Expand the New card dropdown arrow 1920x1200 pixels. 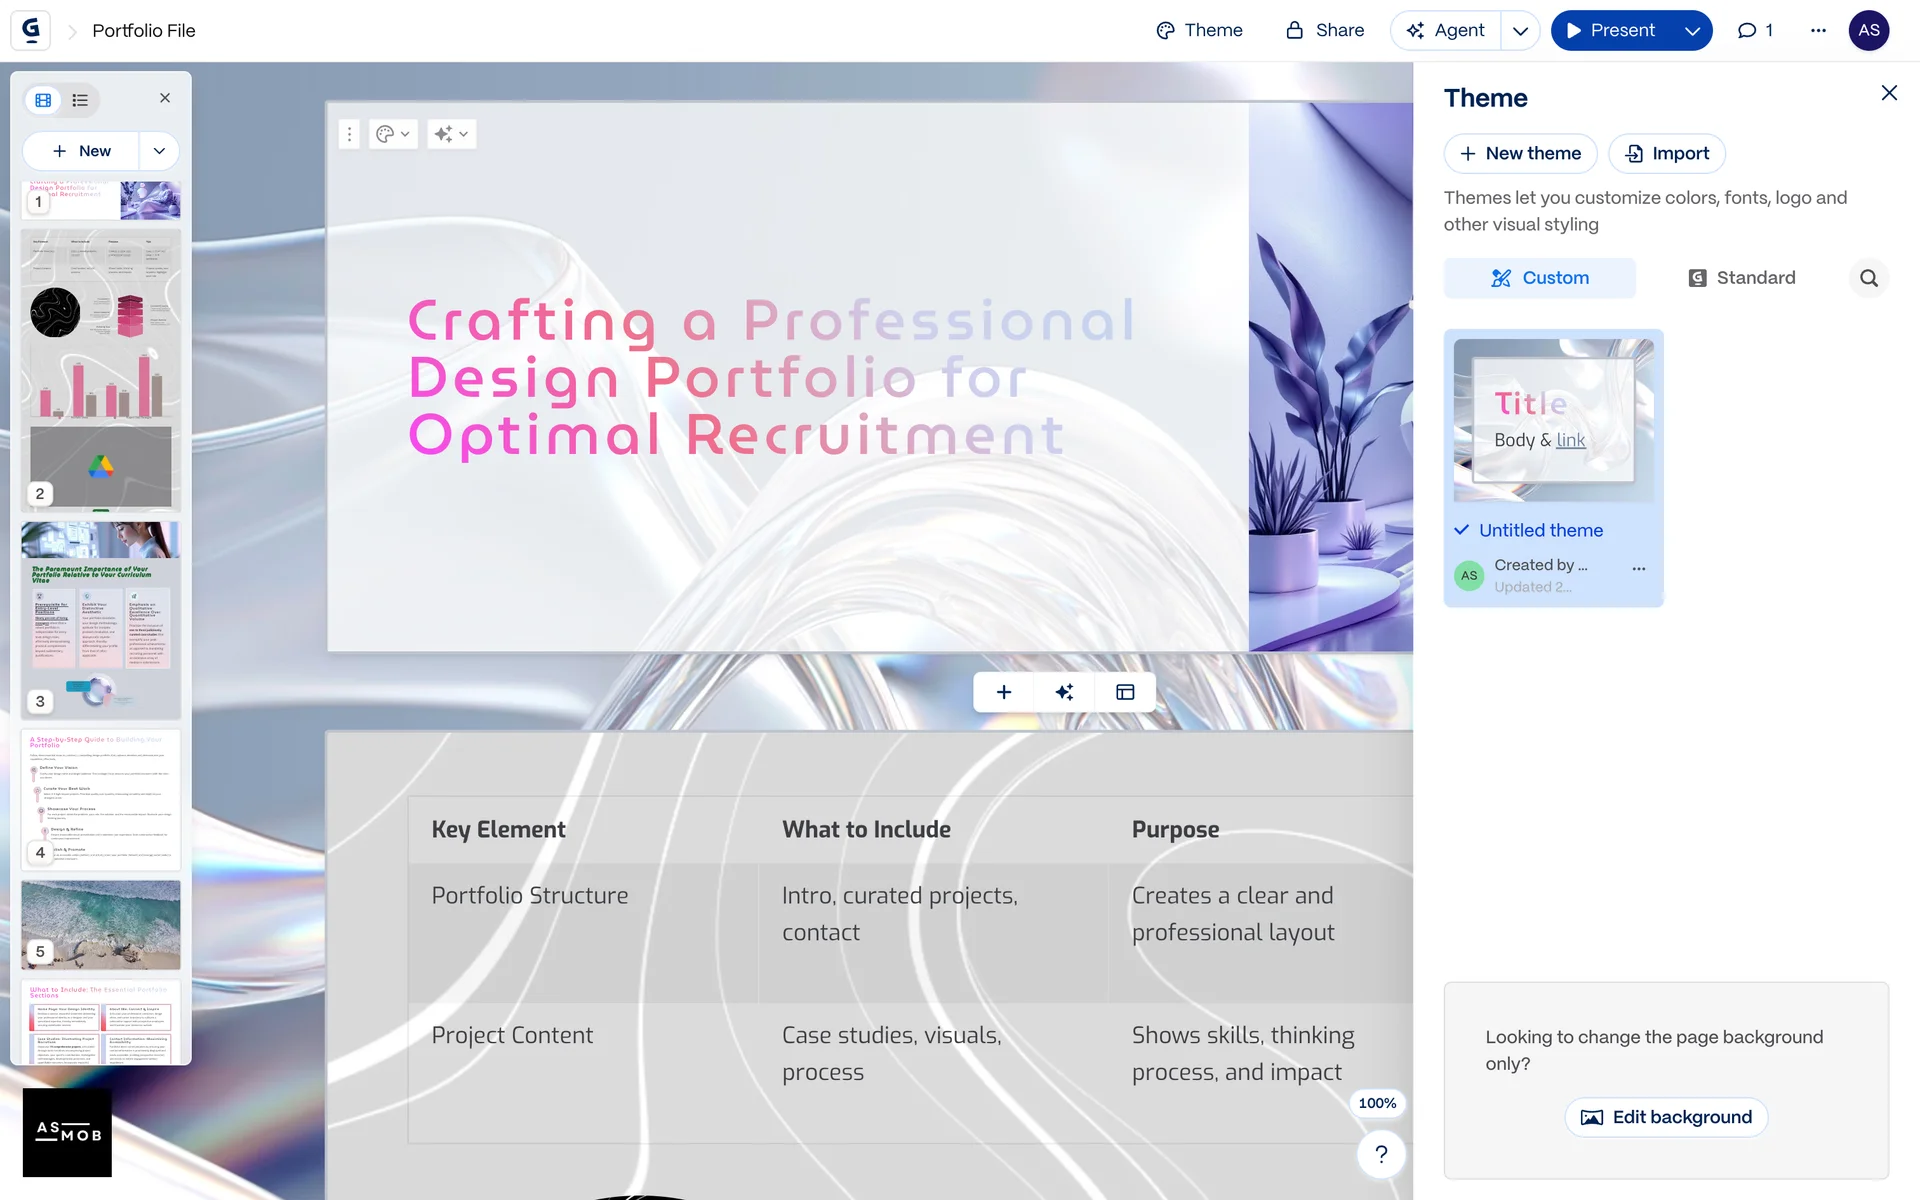click(159, 151)
